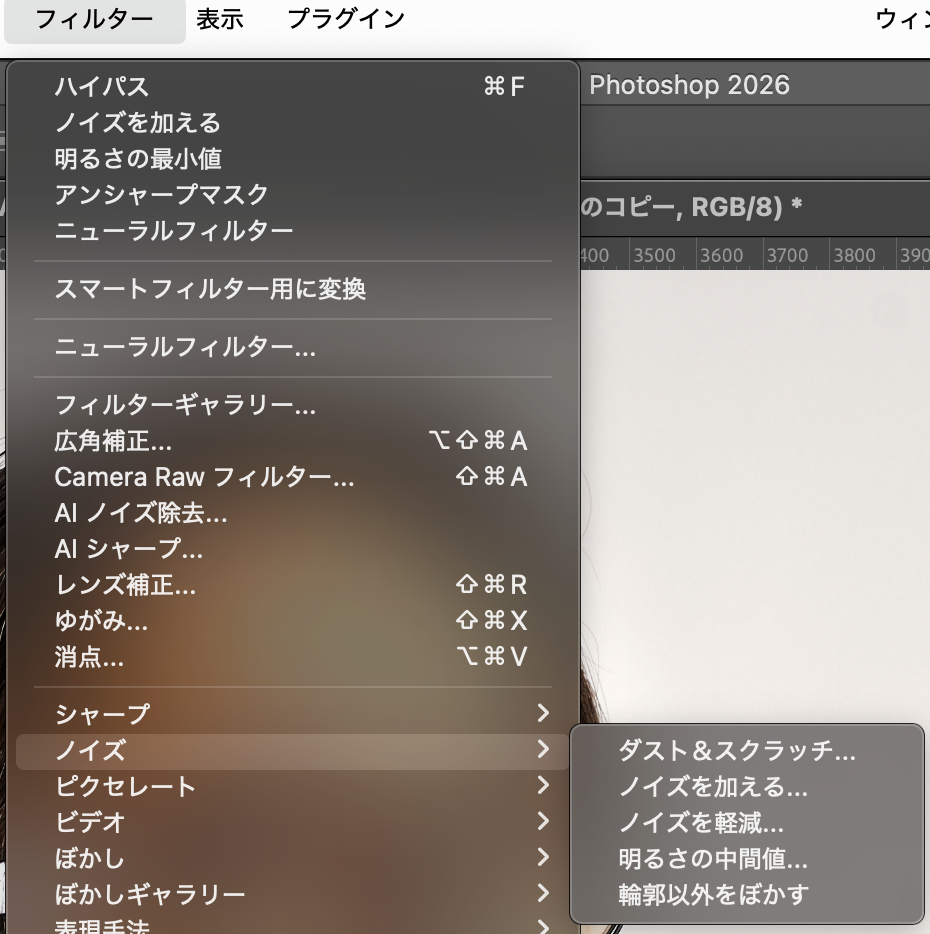Image resolution: width=930 pixels, height=934 pixels.
Task: Select アンシャープマスク filter
Action: point(162,195)
